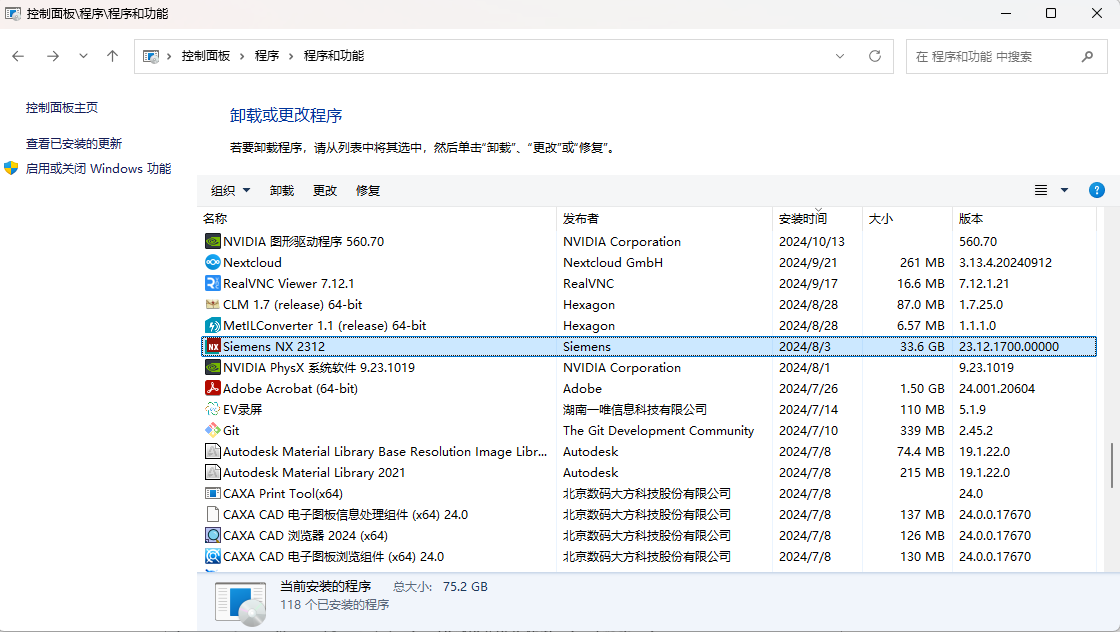Click the EV录屏 program icon
This screenshot has width=1120, height=632.
(213, 409)
